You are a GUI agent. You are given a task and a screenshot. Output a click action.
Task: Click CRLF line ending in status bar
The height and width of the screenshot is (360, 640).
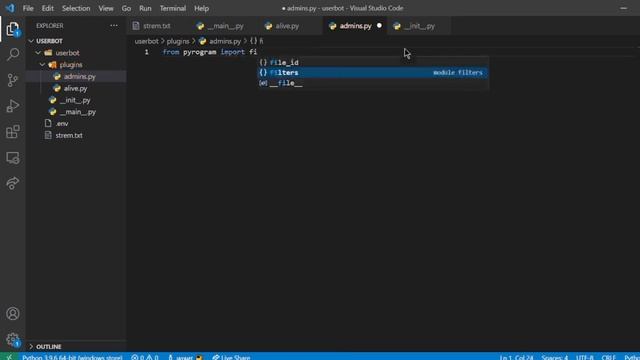pos(608,357)
